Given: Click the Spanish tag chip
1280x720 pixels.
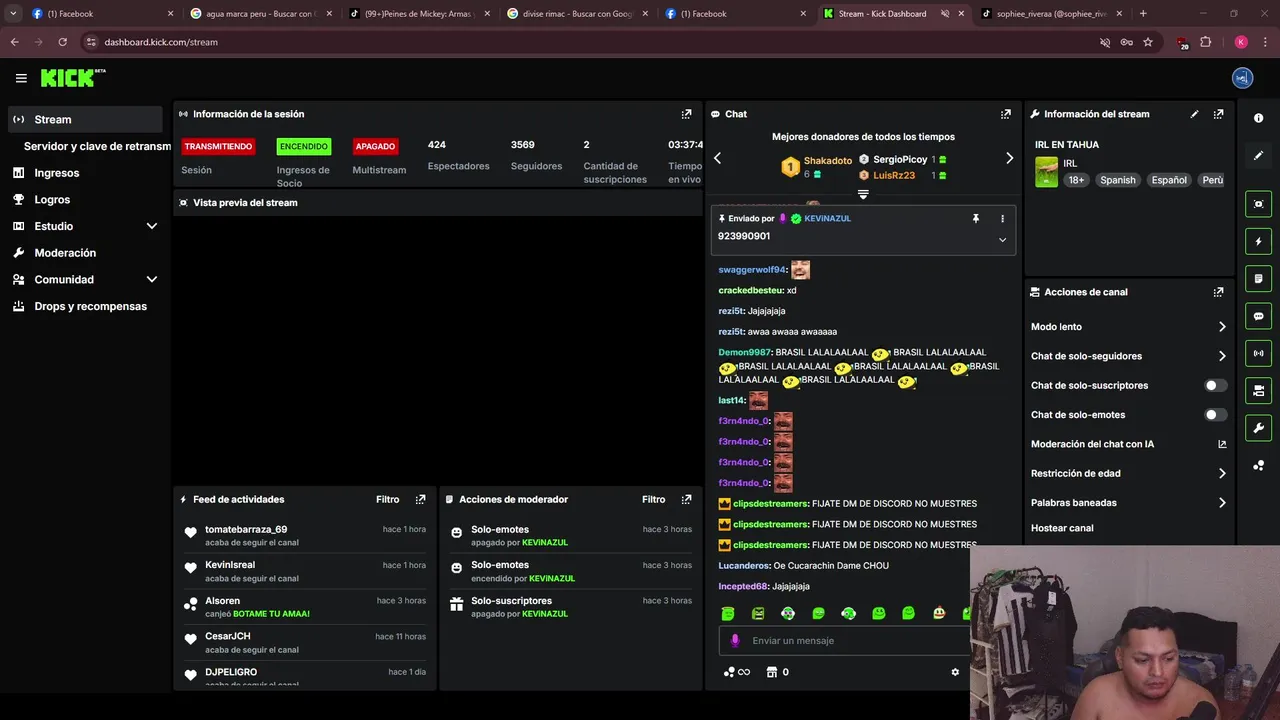Looking at the screenshot, I should 1118,180.
